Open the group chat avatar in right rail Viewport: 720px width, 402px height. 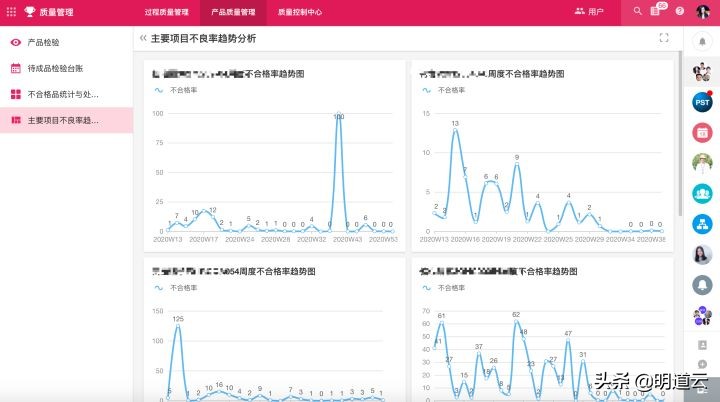pos(702,72)
